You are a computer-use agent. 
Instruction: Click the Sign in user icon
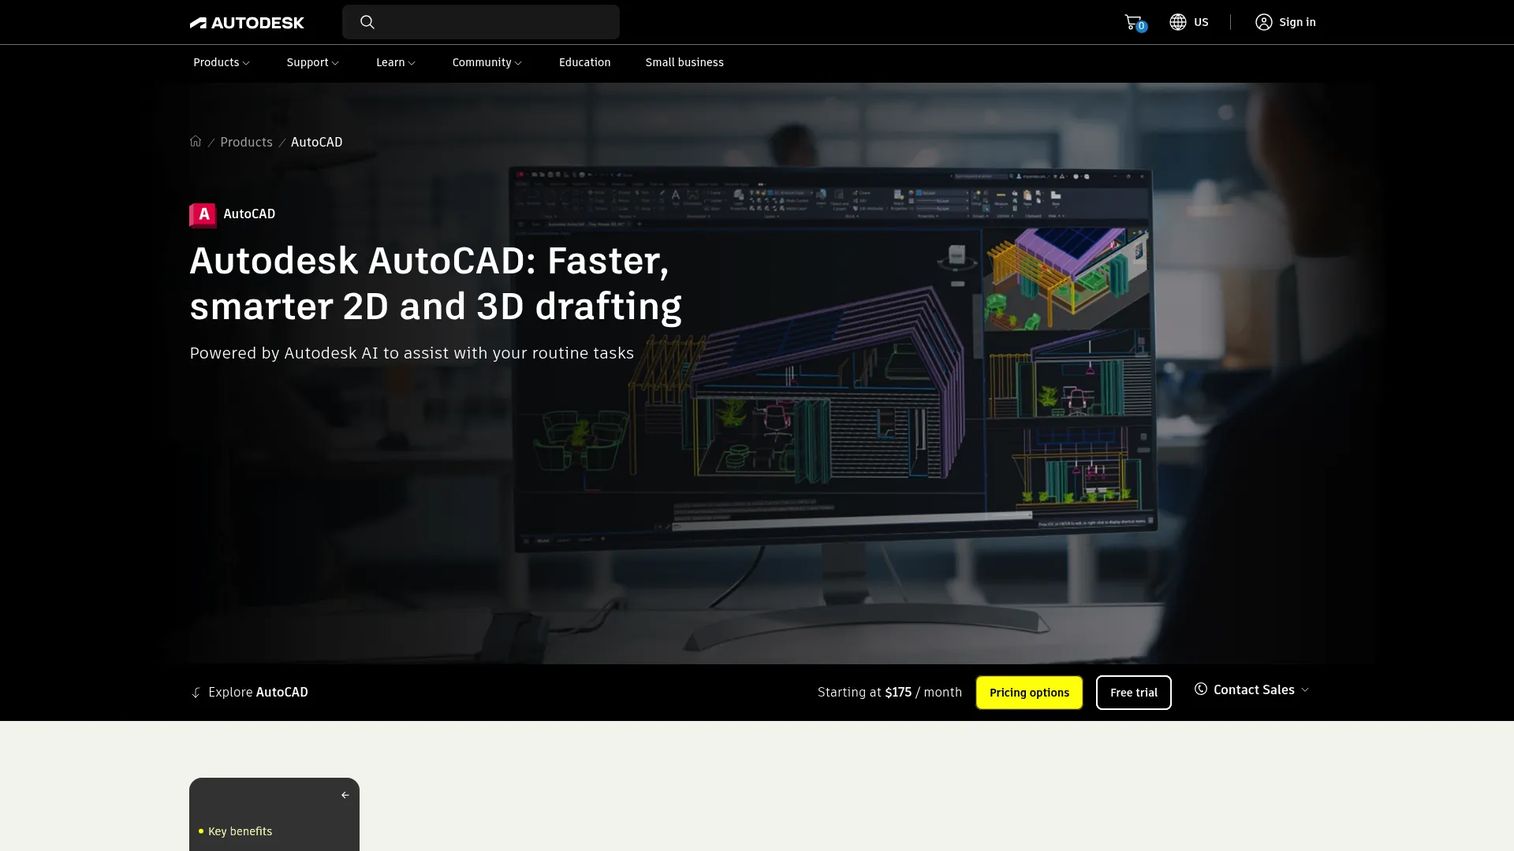click(1264, 22)
